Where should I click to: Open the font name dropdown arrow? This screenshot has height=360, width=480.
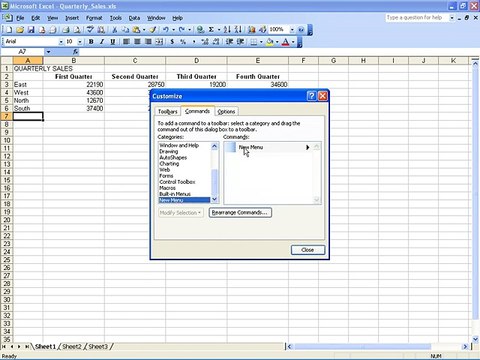pyautogui.click(x=61, y=42)
